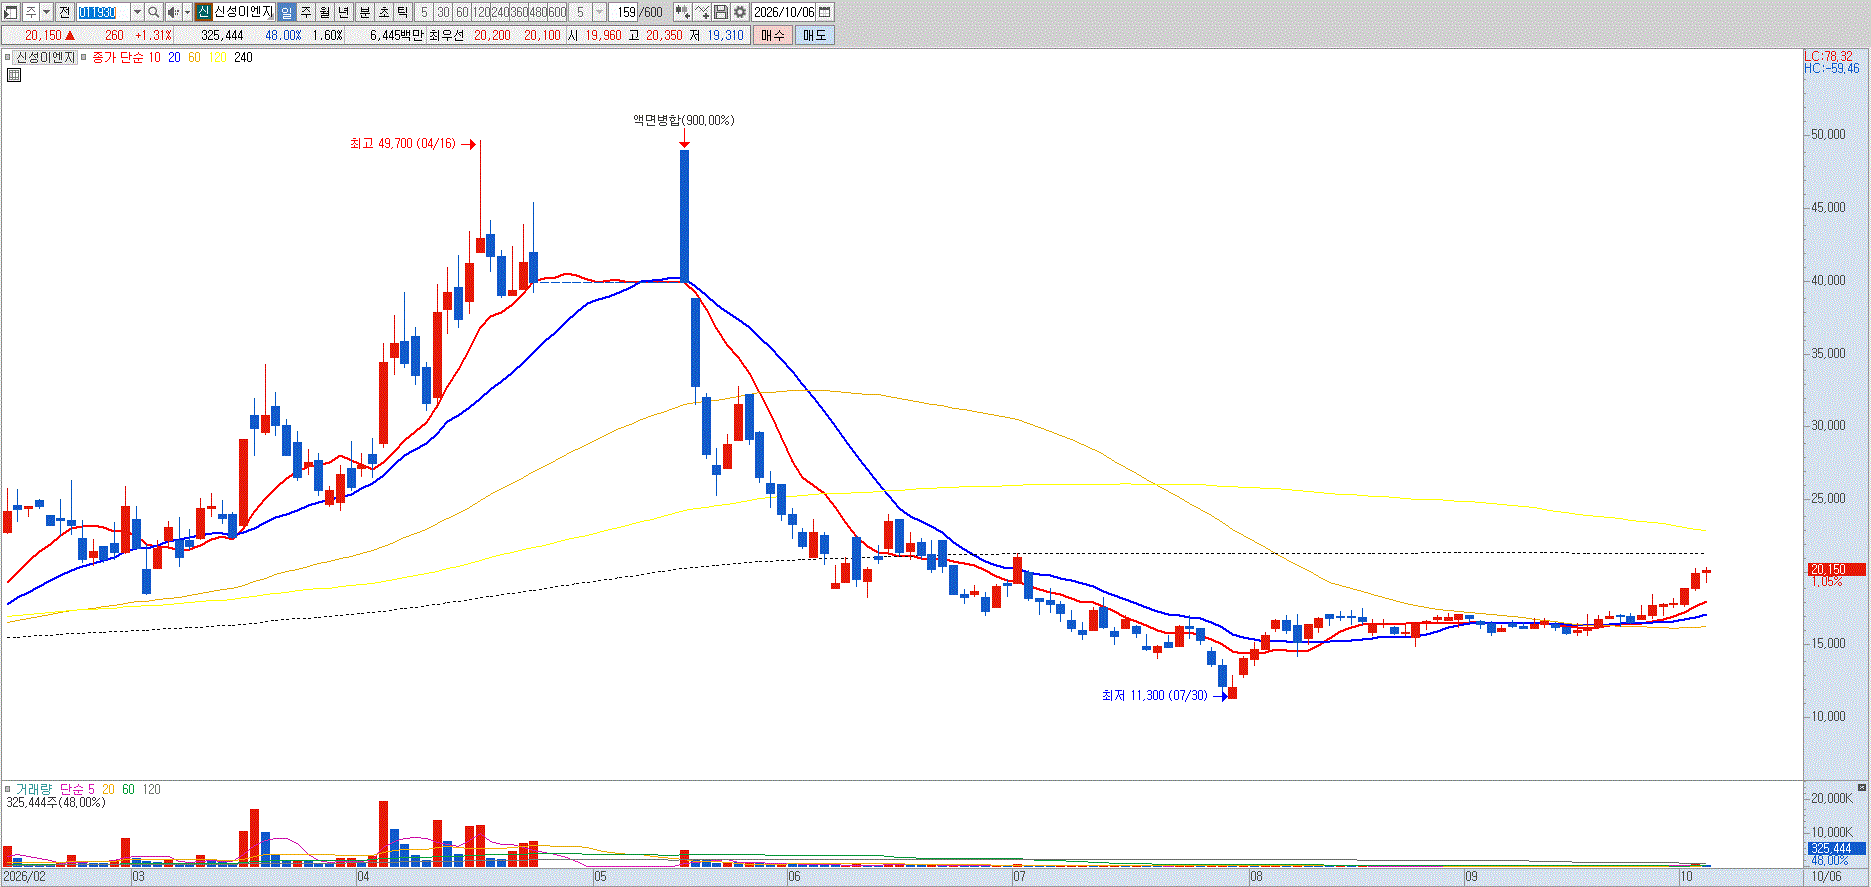This screenshot has height=887, width=1871.
Task: Click the 매수 buy button
Action: [773, 35]
